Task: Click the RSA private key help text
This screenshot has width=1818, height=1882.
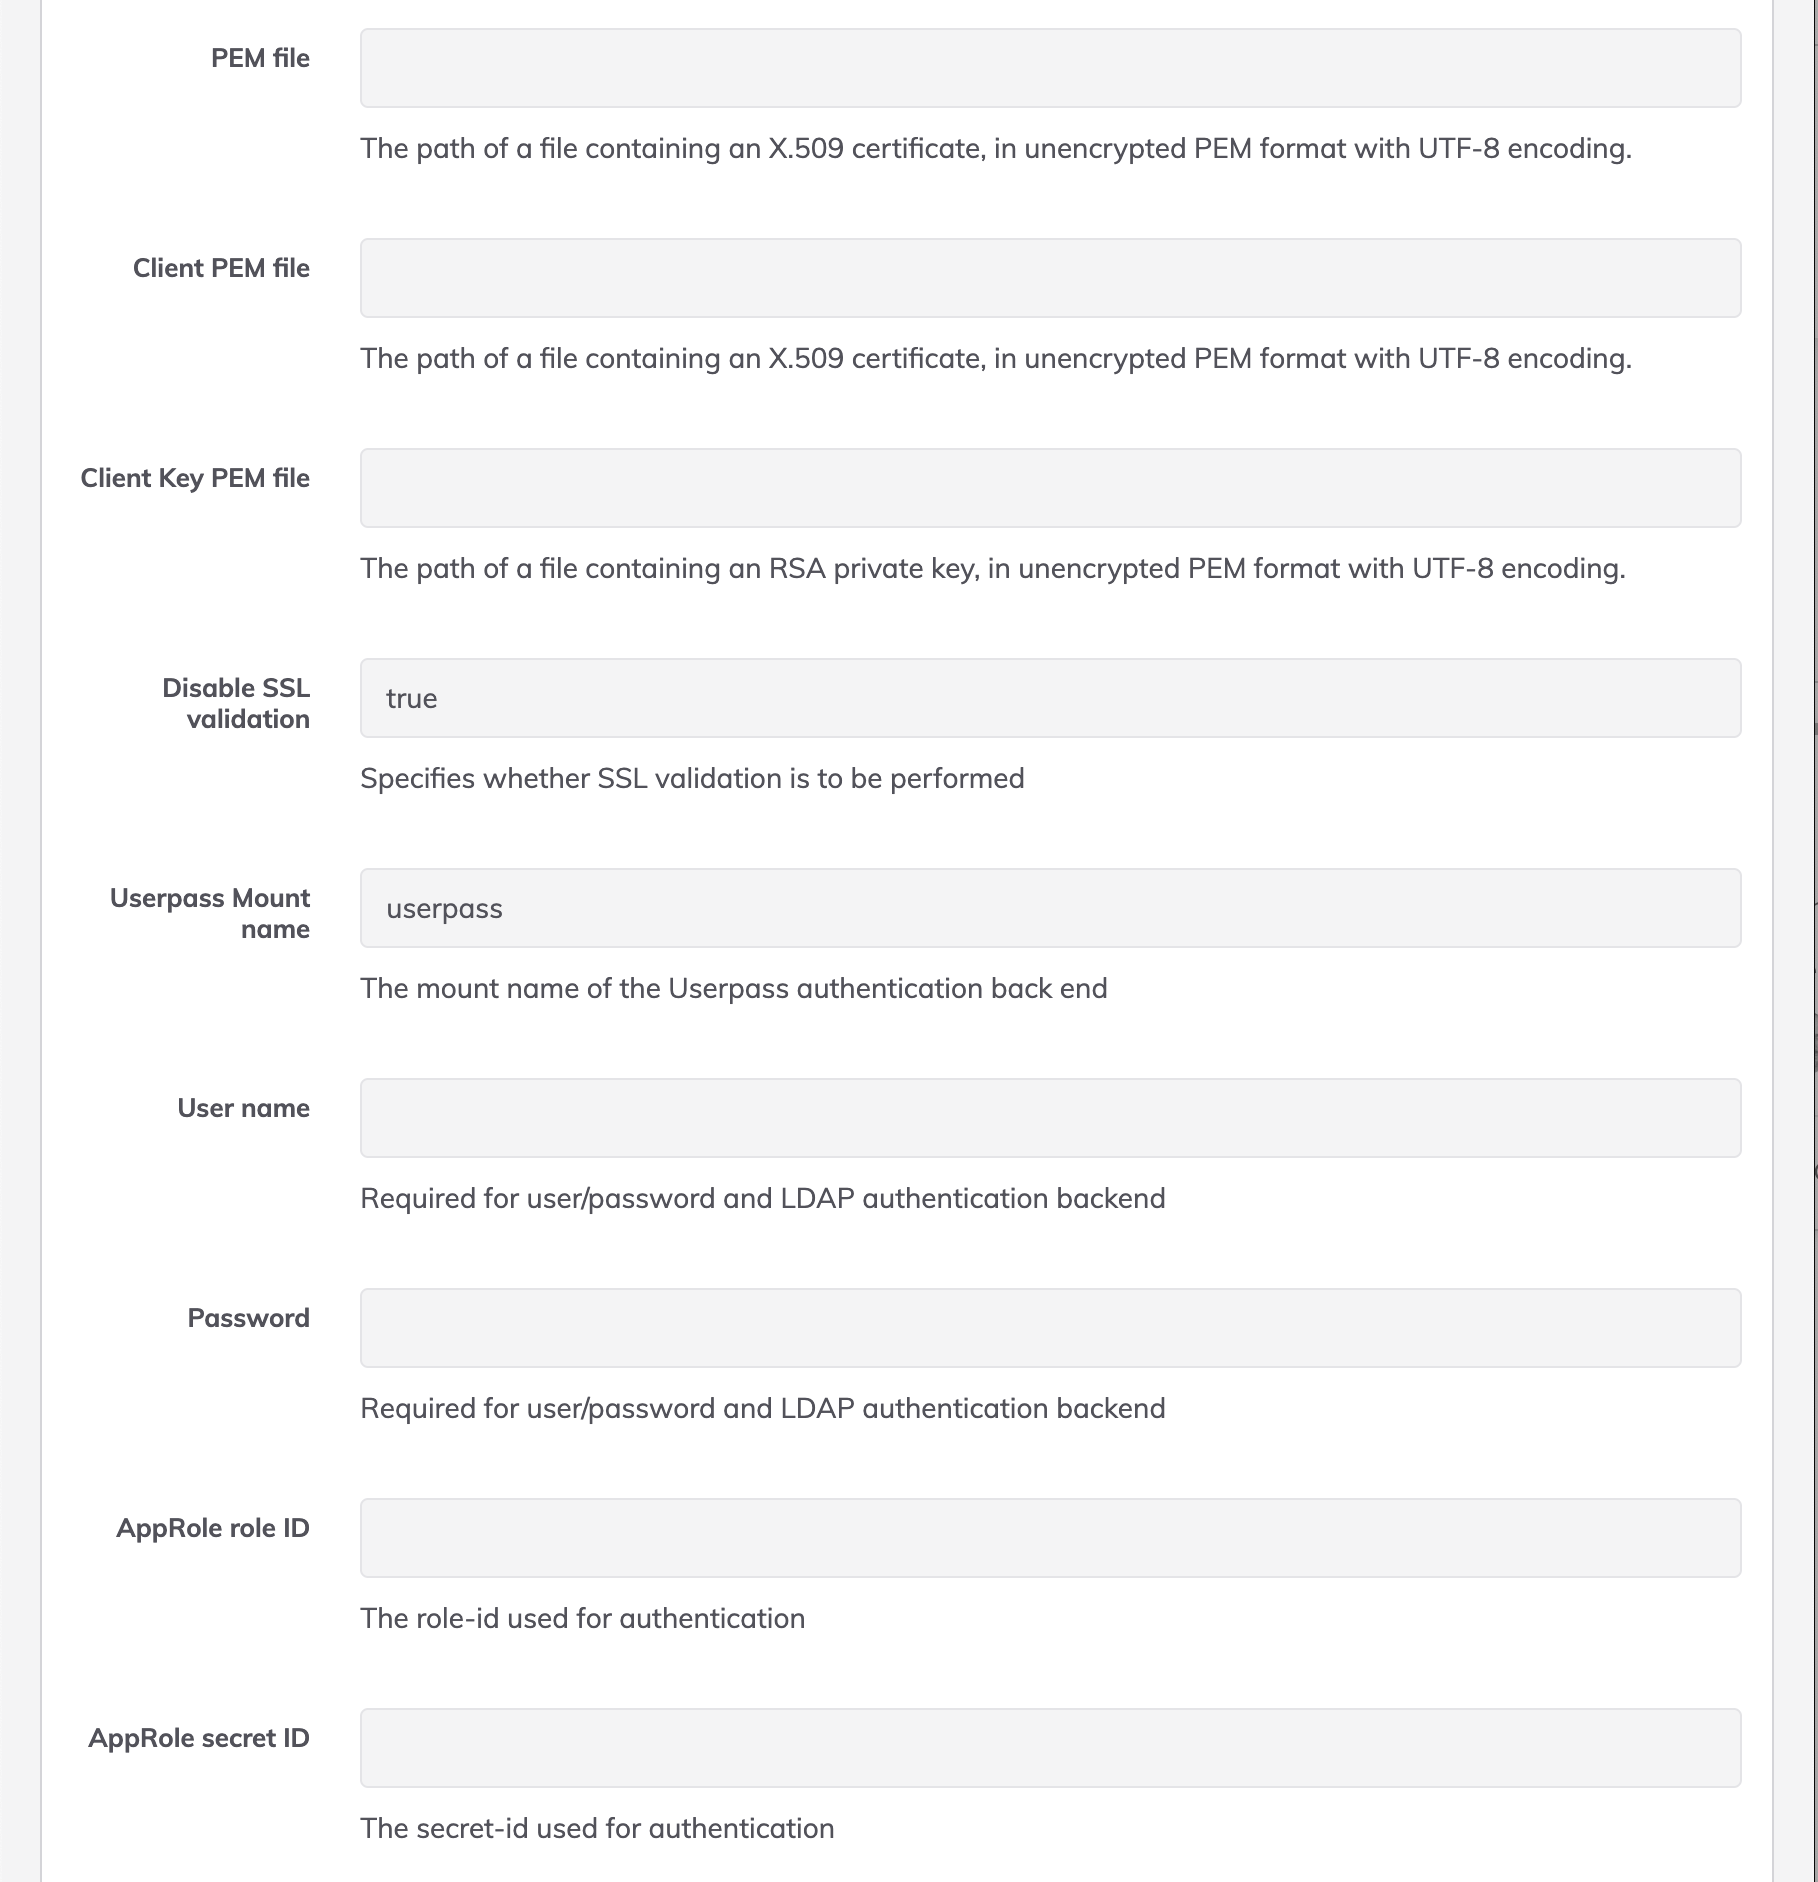Action: click(x=993, y=568)
